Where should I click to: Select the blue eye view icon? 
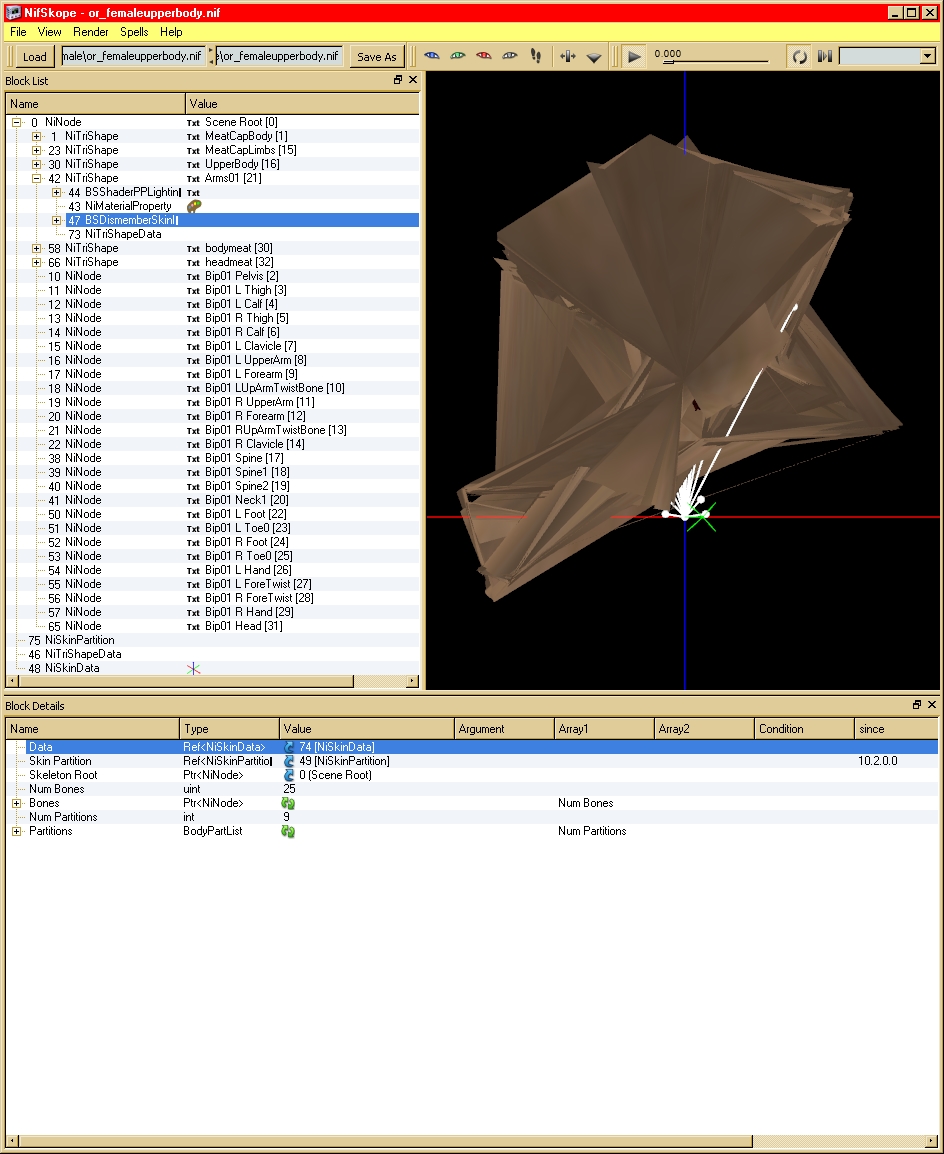click(x=432, y=56)
